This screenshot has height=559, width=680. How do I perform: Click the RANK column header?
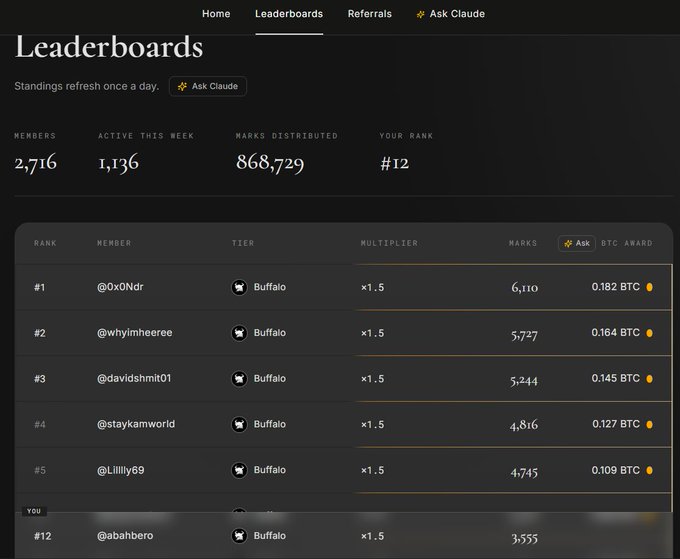click(x=45, y=243)
